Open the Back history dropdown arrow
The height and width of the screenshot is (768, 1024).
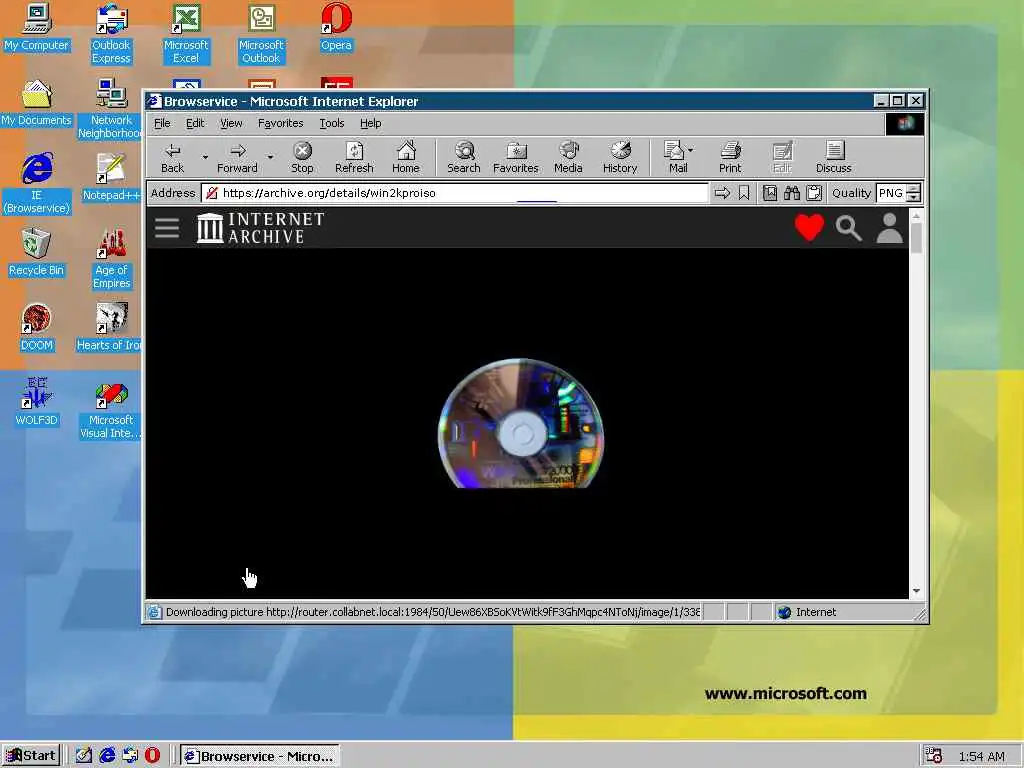coord(205,157)
